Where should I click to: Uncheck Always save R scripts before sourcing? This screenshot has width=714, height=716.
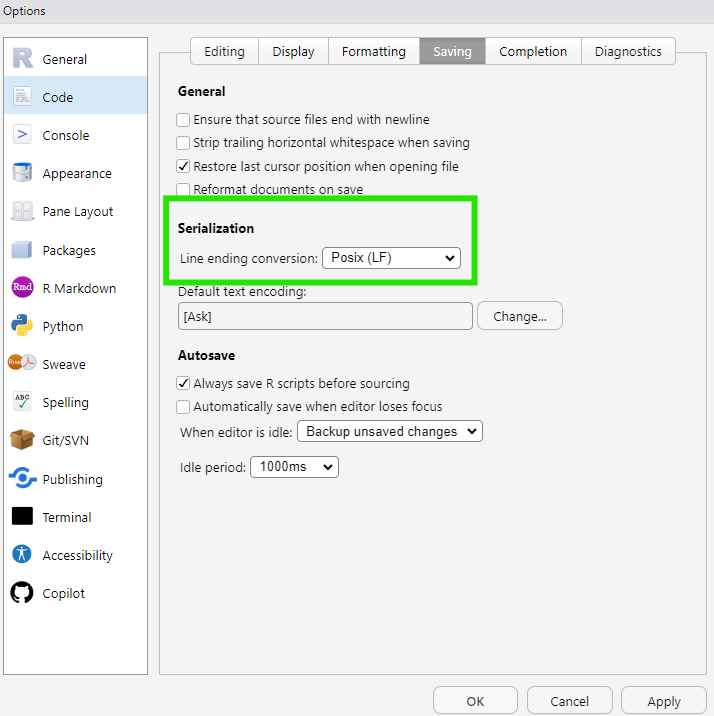(183, 383)
